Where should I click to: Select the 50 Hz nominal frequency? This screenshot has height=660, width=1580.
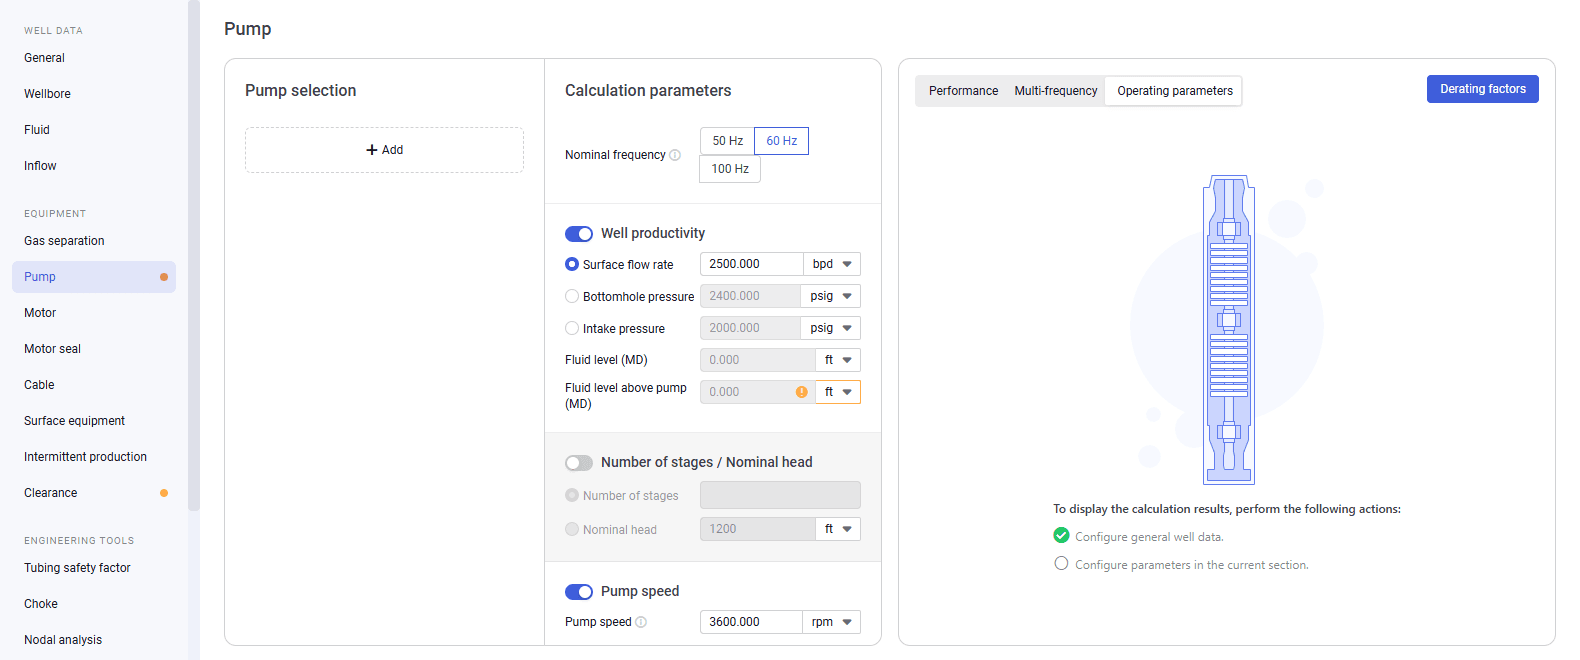point(728,141)
